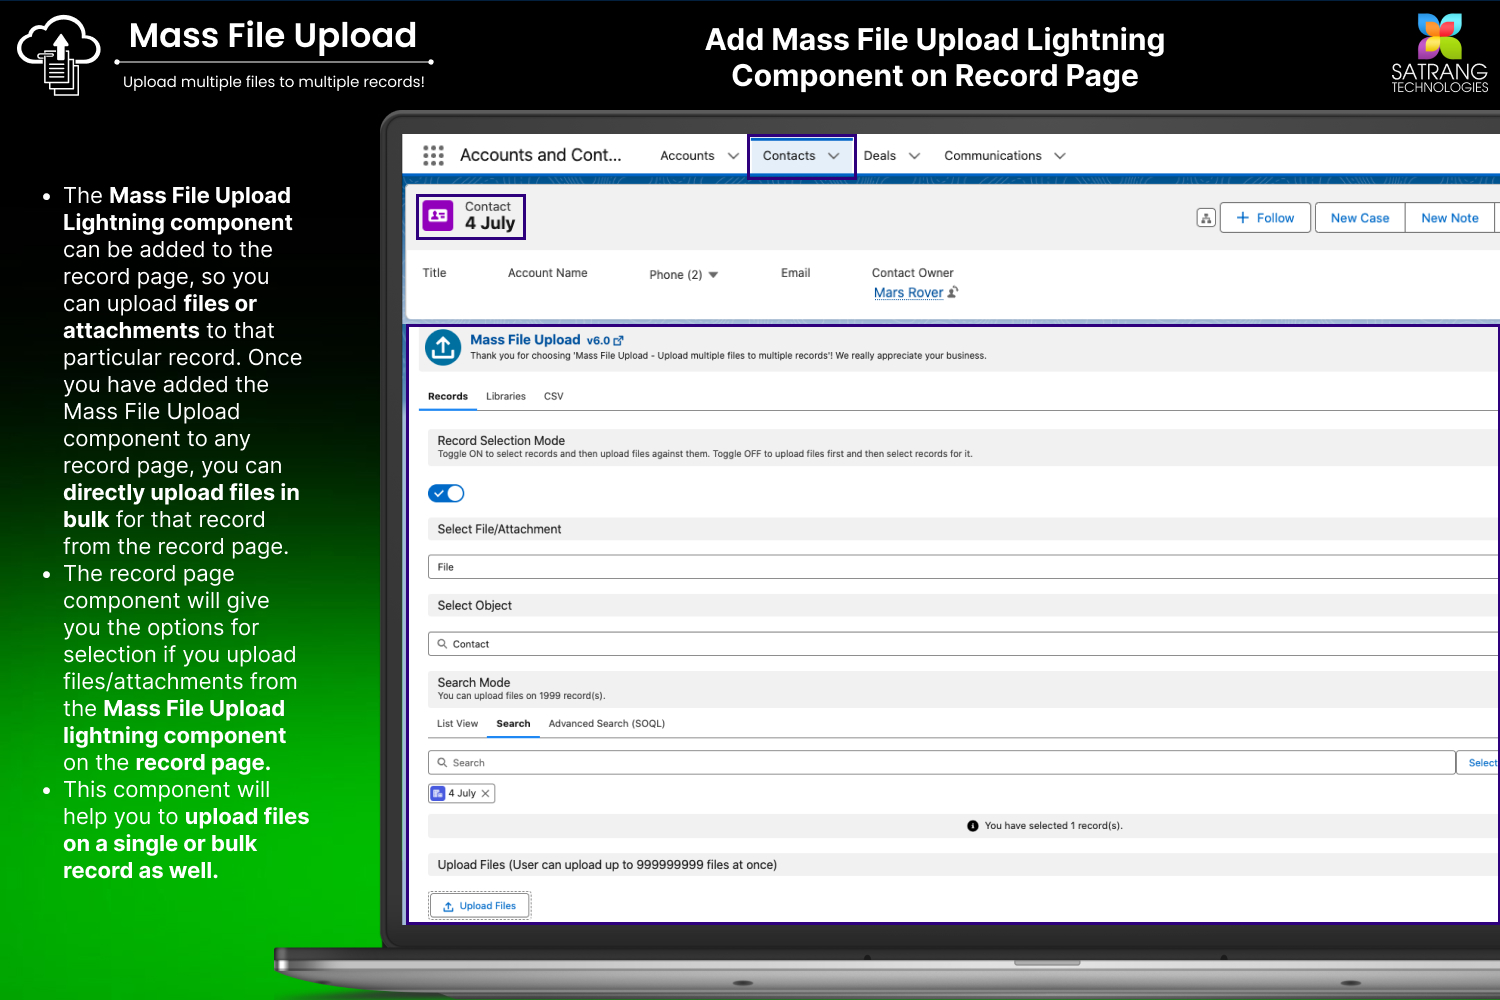The height and width of the screenshot is (1000, 1500).
Task: Click the Satrang Technologies logo
Action: 1439,54
